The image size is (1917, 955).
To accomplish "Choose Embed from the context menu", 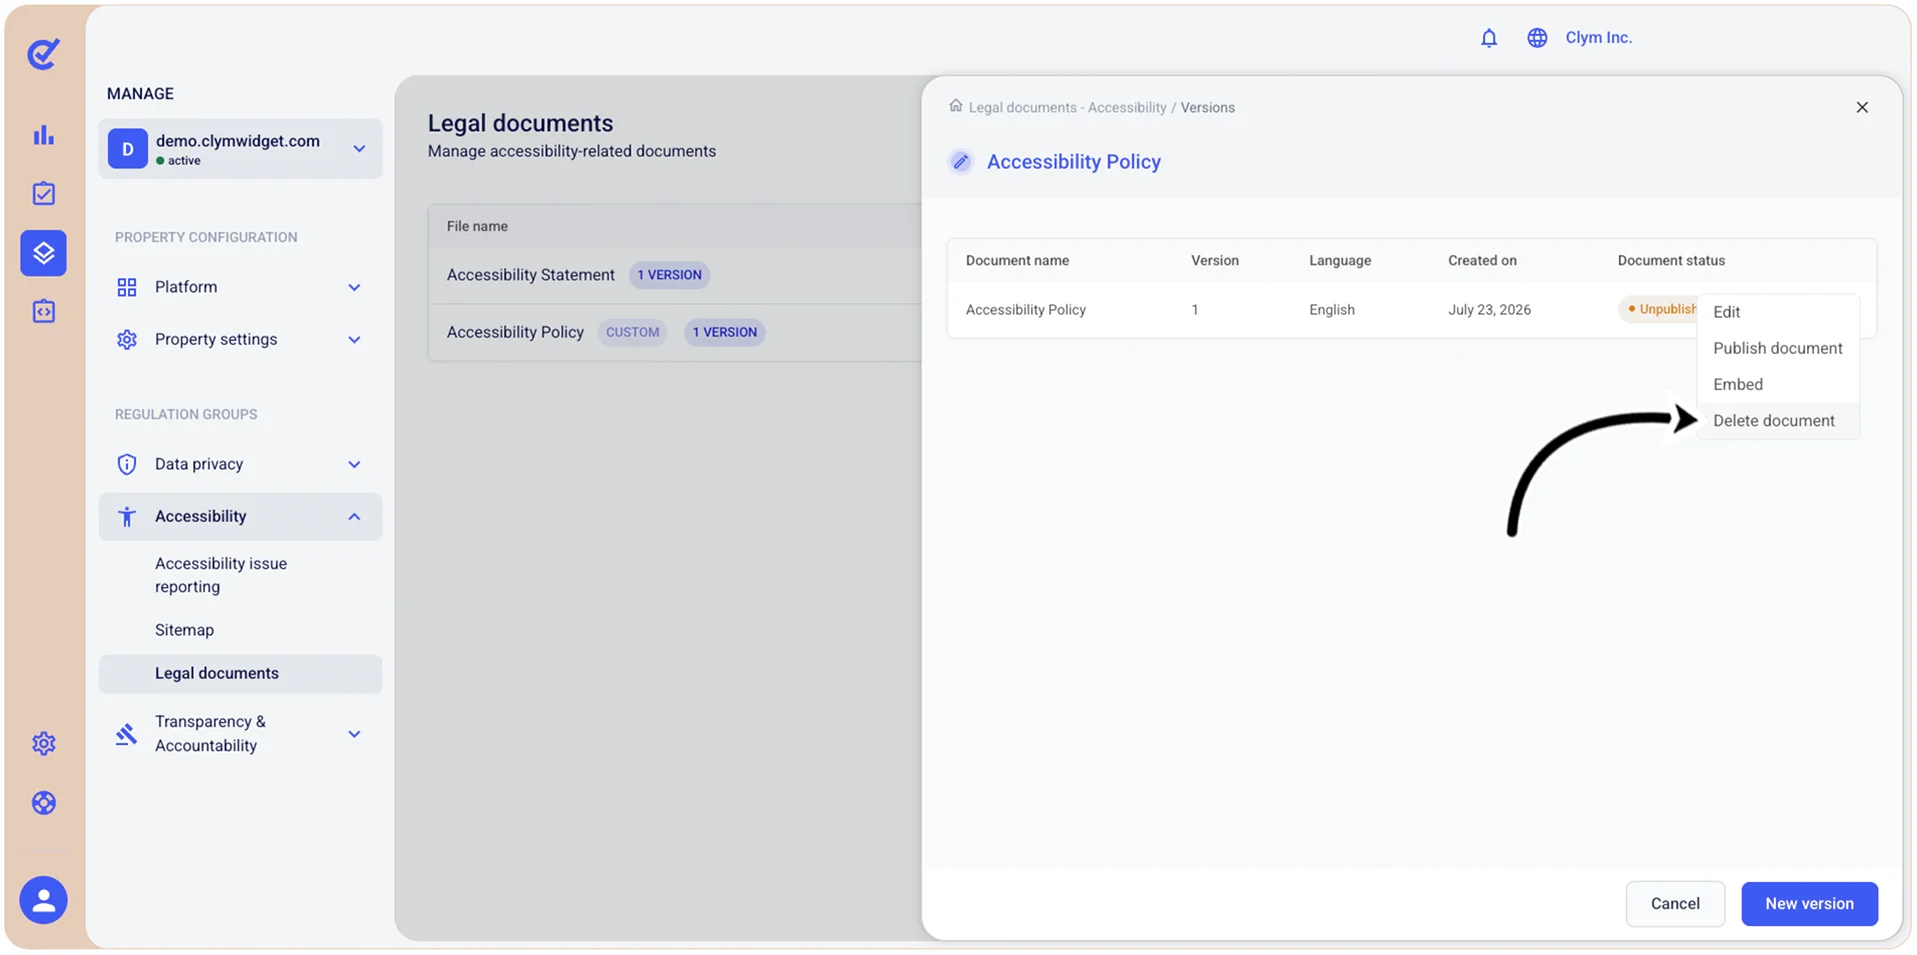I will [1778, 385].
